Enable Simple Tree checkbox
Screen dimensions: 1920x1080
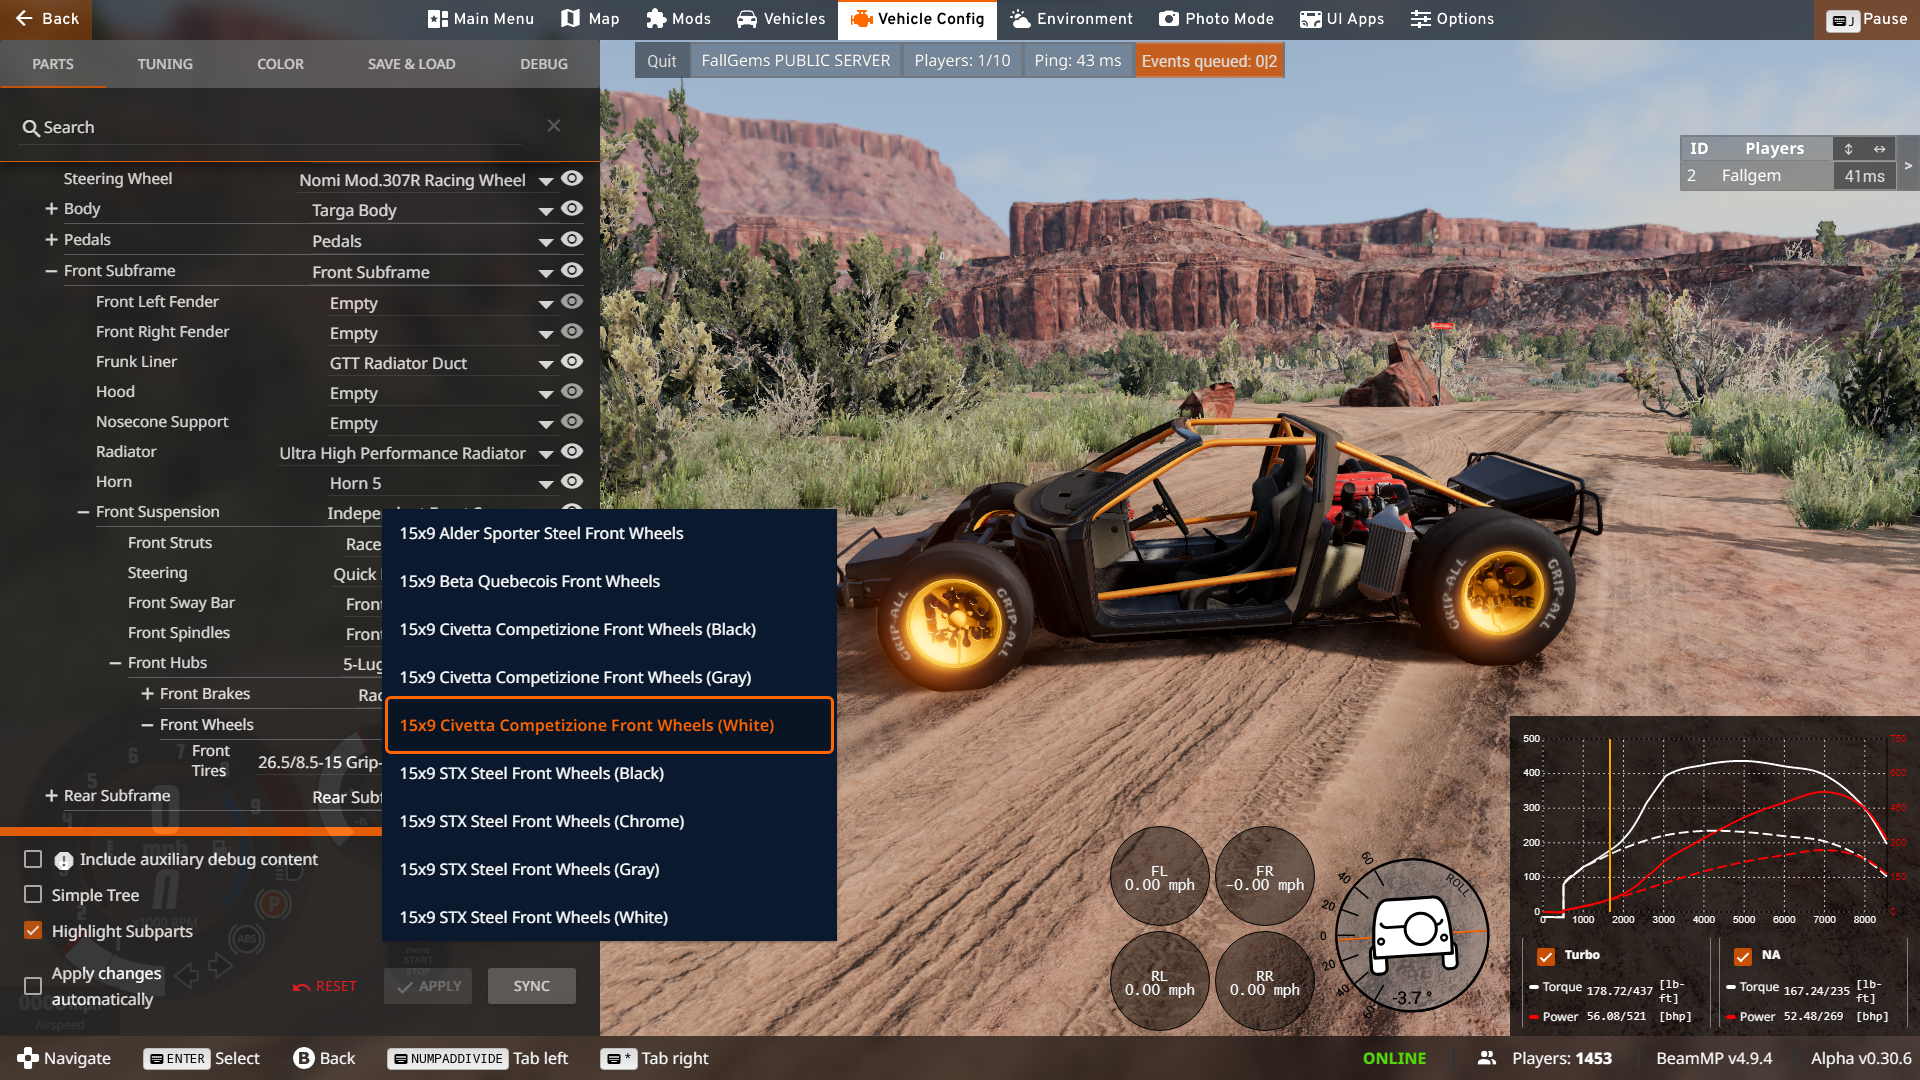[33, 894]
